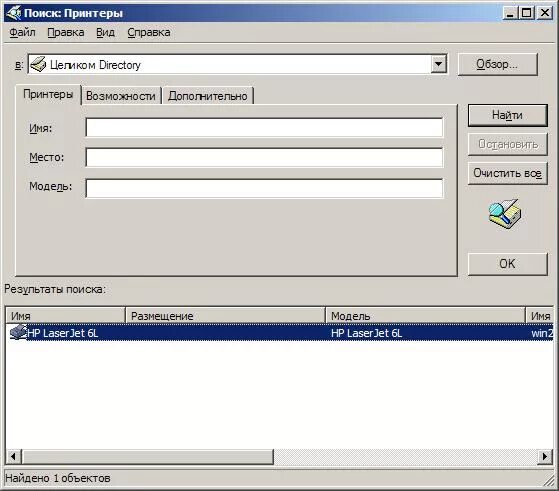Viewport: 559px width, 491px height.
Task: Click HP LaserJet 6L model cell
Action: 366,333
